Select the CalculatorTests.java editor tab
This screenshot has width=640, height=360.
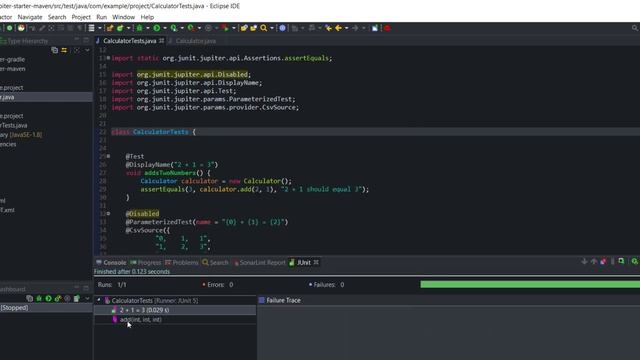[129, 41]
